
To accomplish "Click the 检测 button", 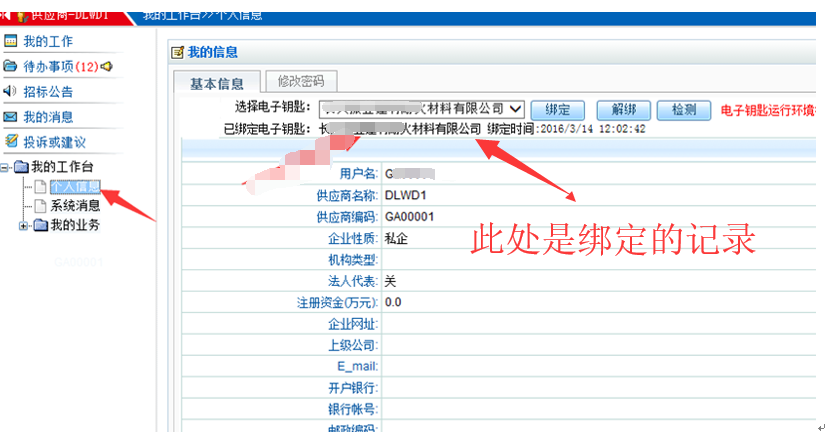I will (x=684, y=110).
